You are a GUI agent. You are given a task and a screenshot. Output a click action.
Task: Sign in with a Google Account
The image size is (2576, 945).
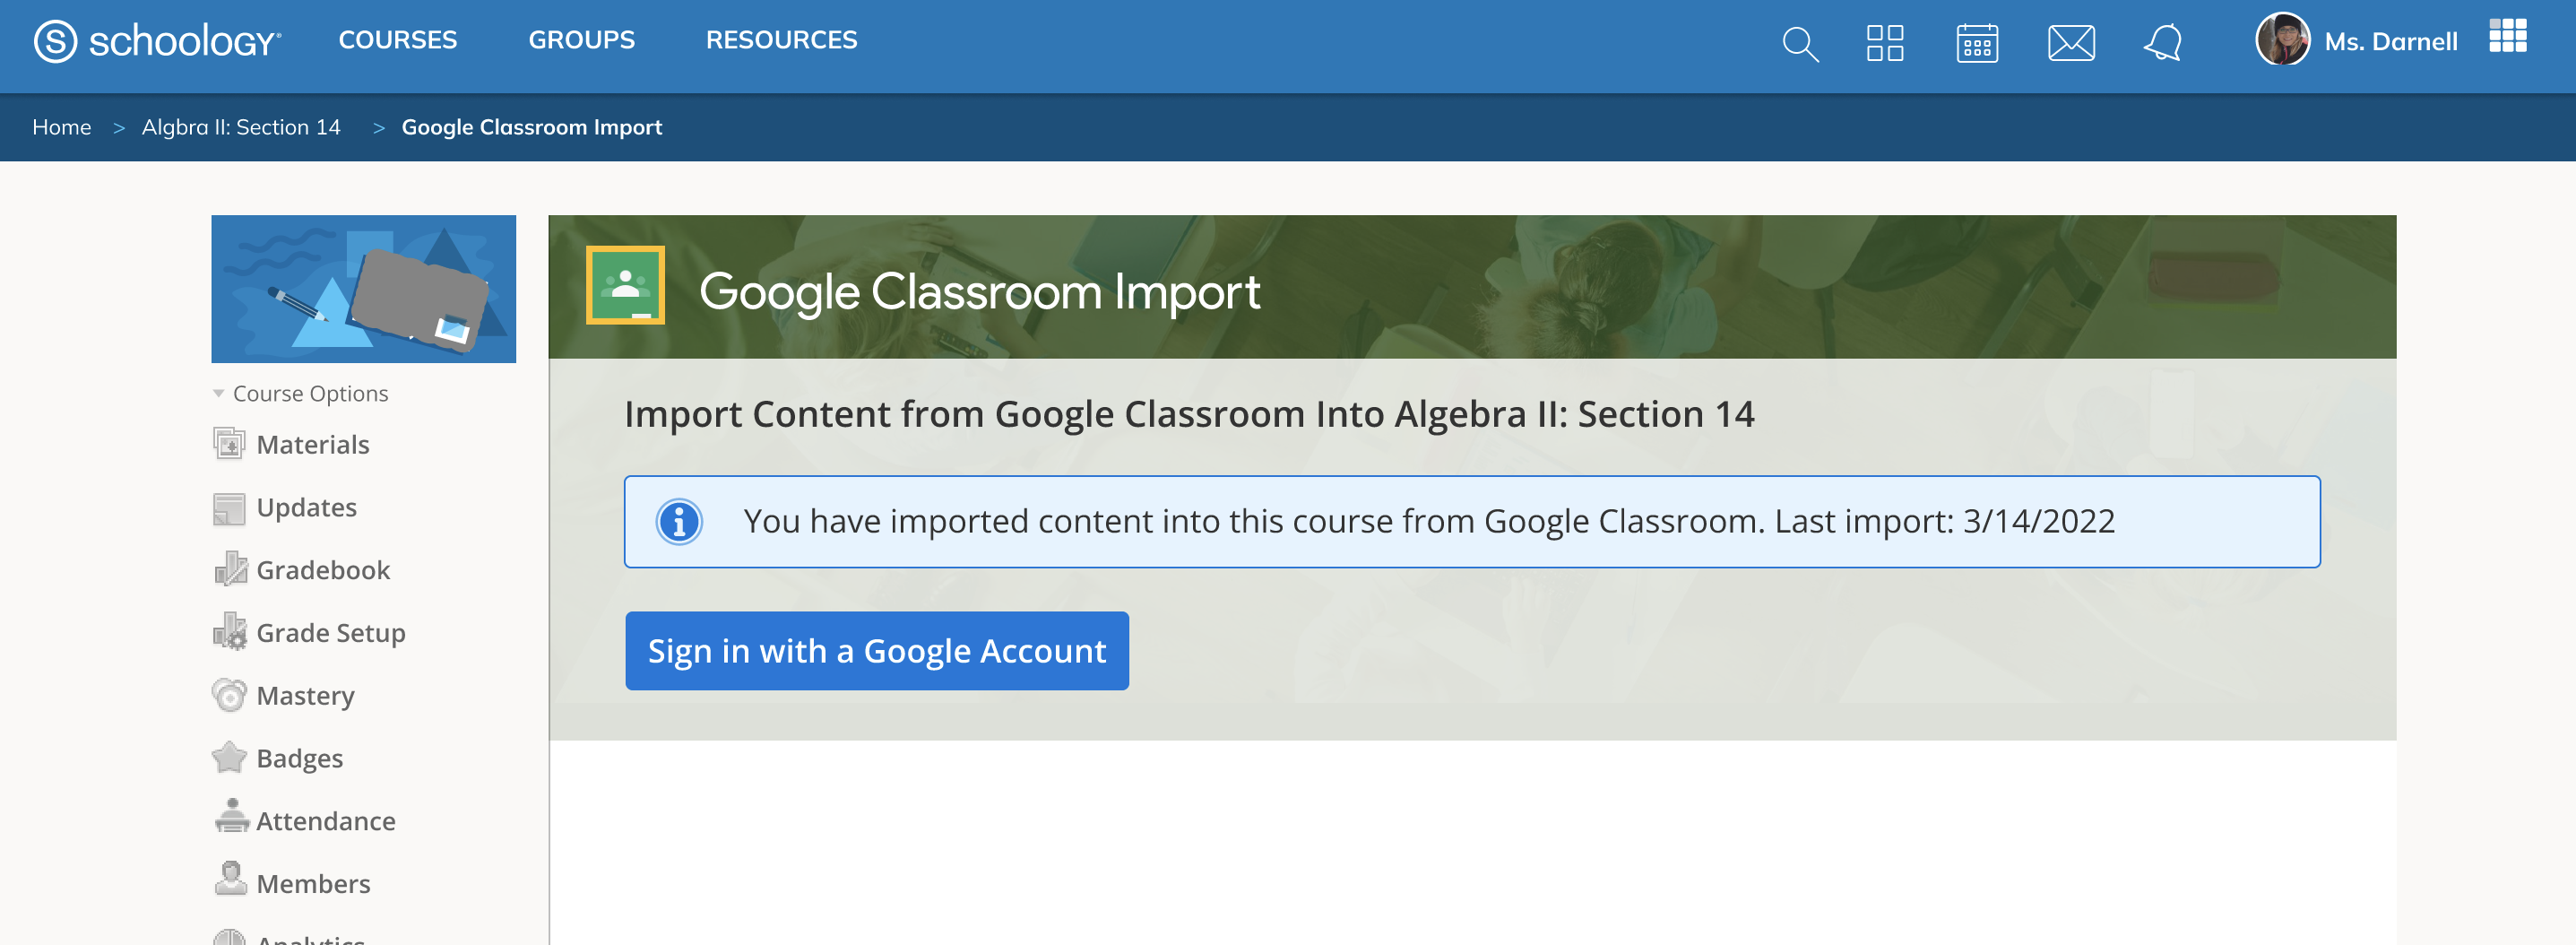(x=877, y=651)
